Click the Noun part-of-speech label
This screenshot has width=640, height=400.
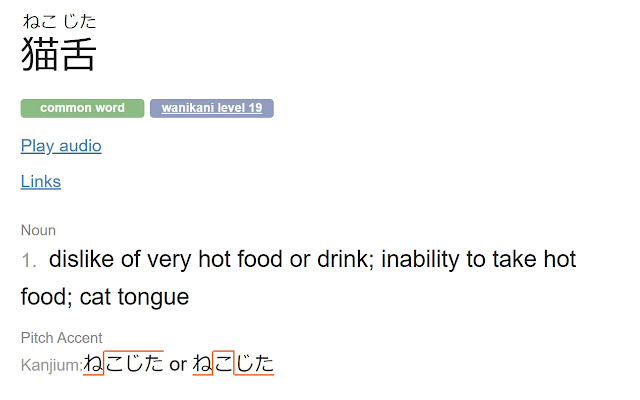pos(38,230)
